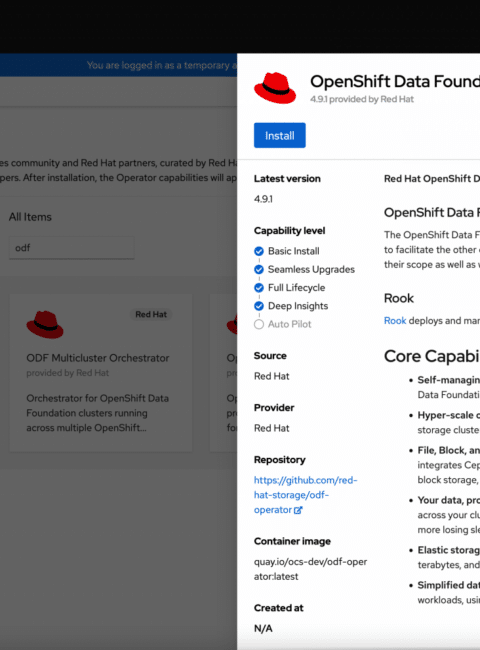Click the empty Auto Pilot circle icon

tap(259, 324)
